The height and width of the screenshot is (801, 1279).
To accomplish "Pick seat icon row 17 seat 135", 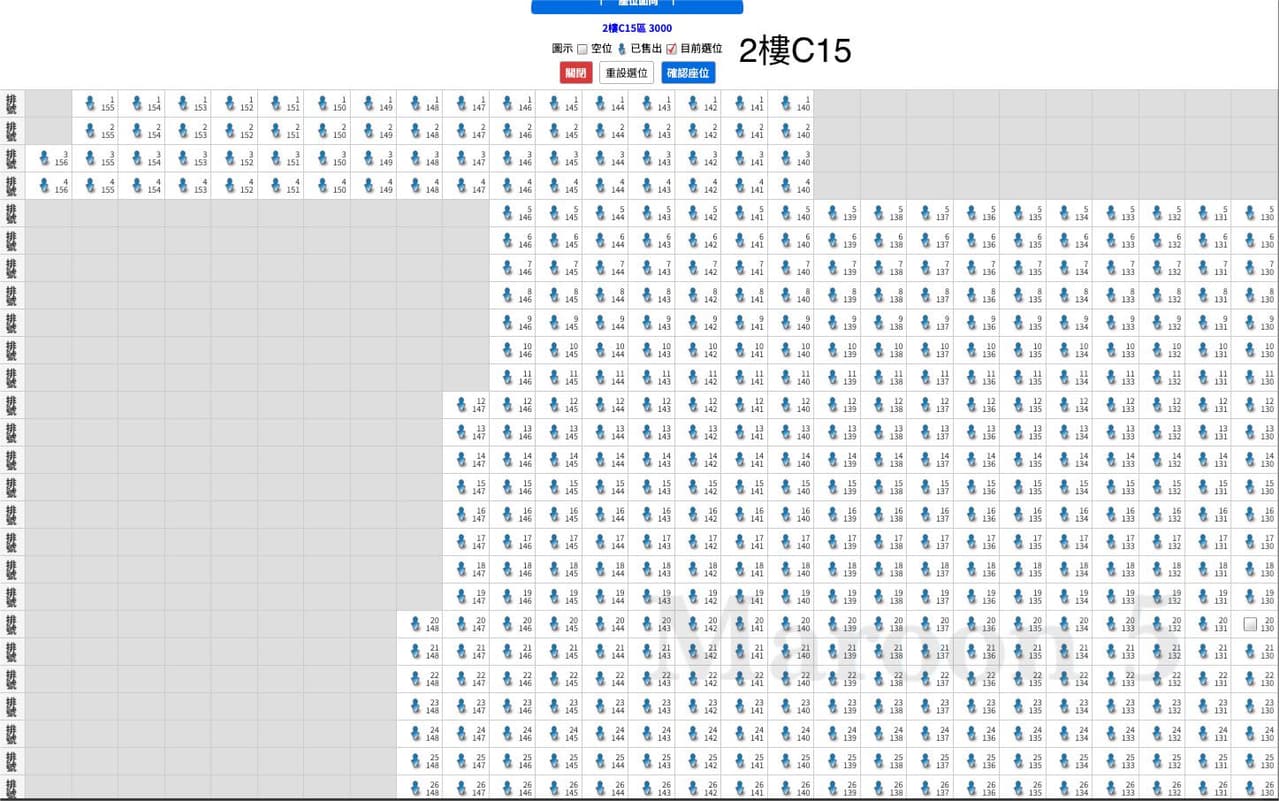I will point(1019,543).
